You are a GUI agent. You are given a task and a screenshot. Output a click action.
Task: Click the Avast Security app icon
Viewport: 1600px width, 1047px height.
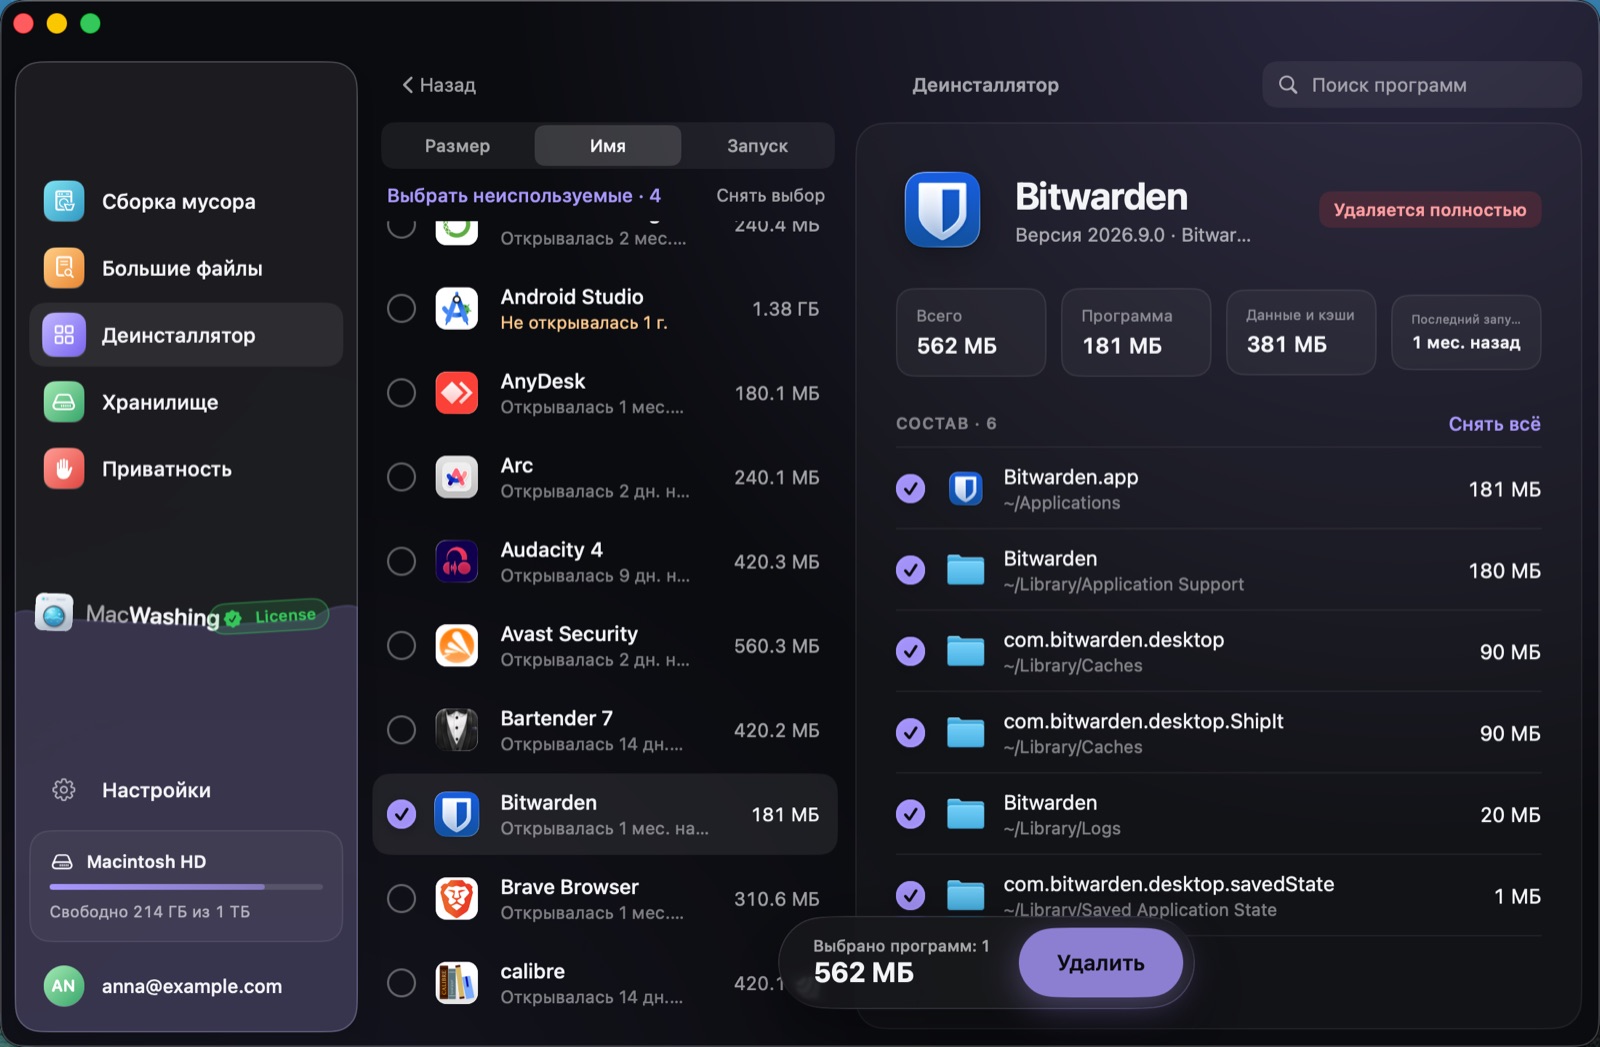(457, 646)
